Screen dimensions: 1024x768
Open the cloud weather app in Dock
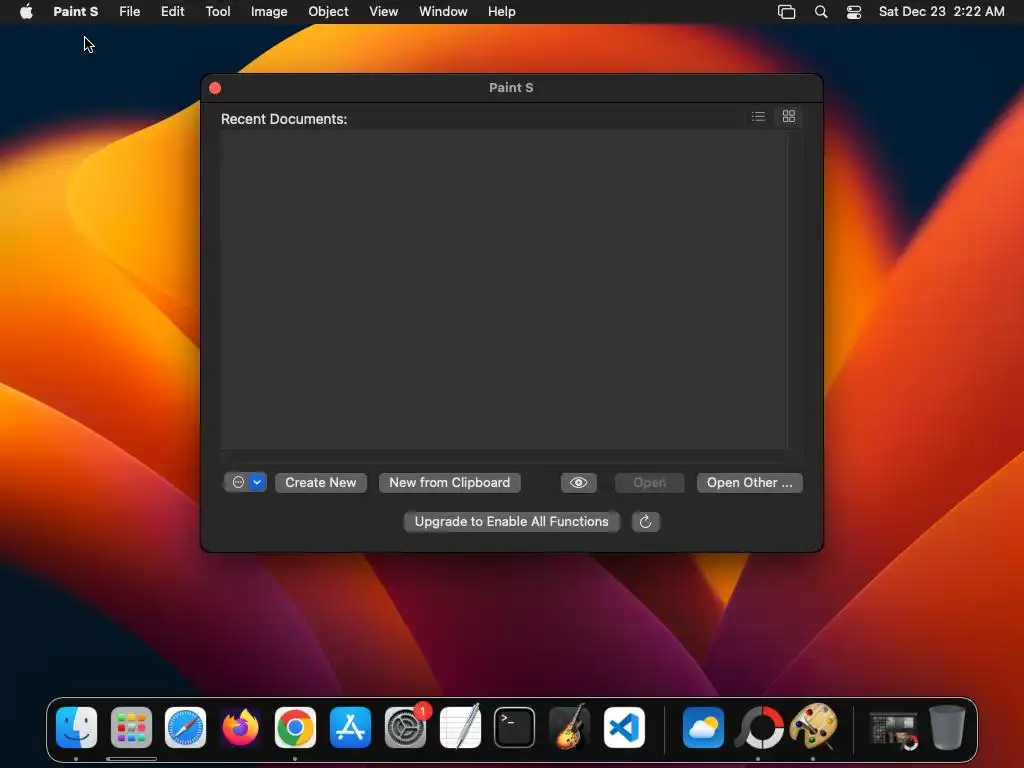click(703, 728)
